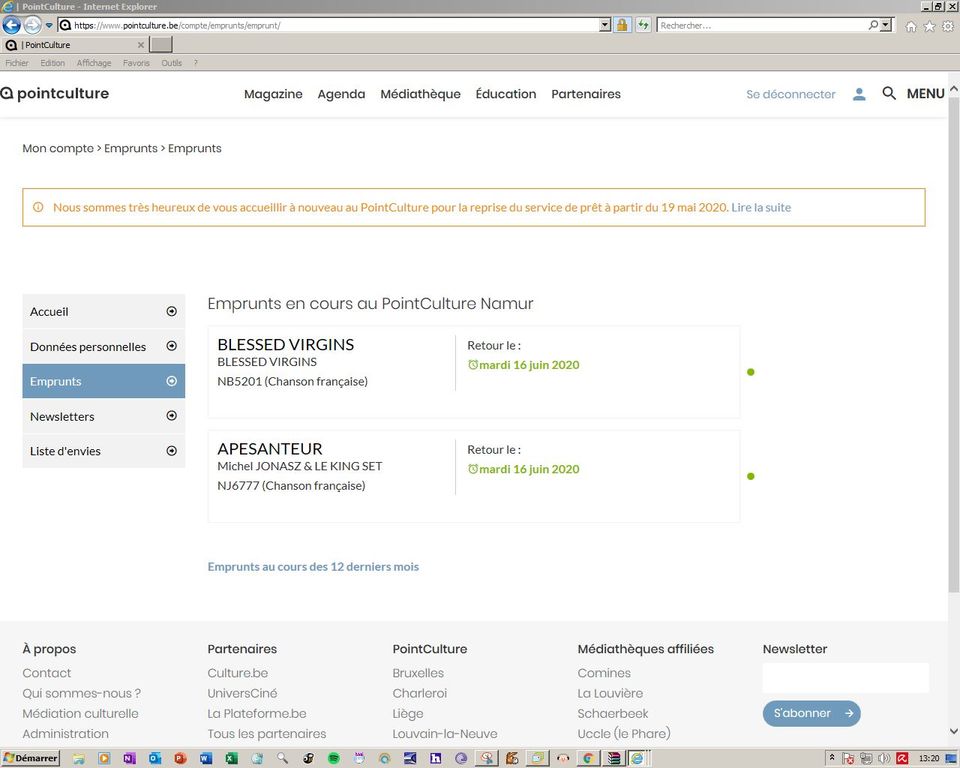Select Liste d'envies circle indicator
This screenshot has height=768, width=960.
point(171,451)
